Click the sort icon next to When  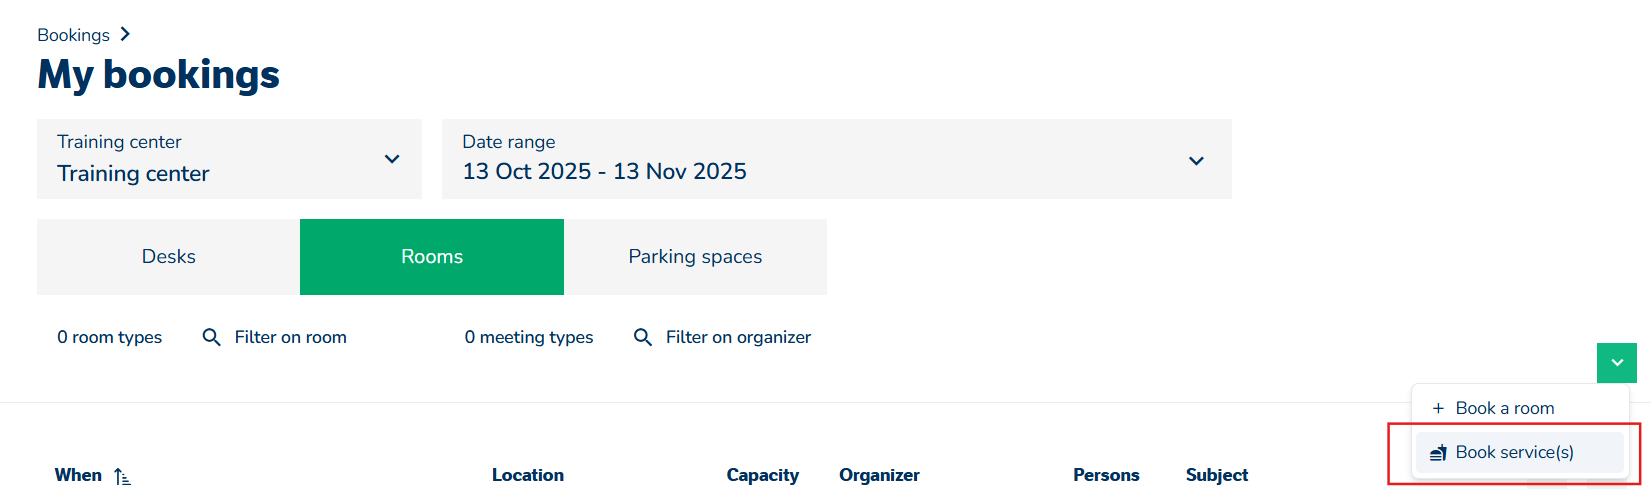(x=122, y=477)
